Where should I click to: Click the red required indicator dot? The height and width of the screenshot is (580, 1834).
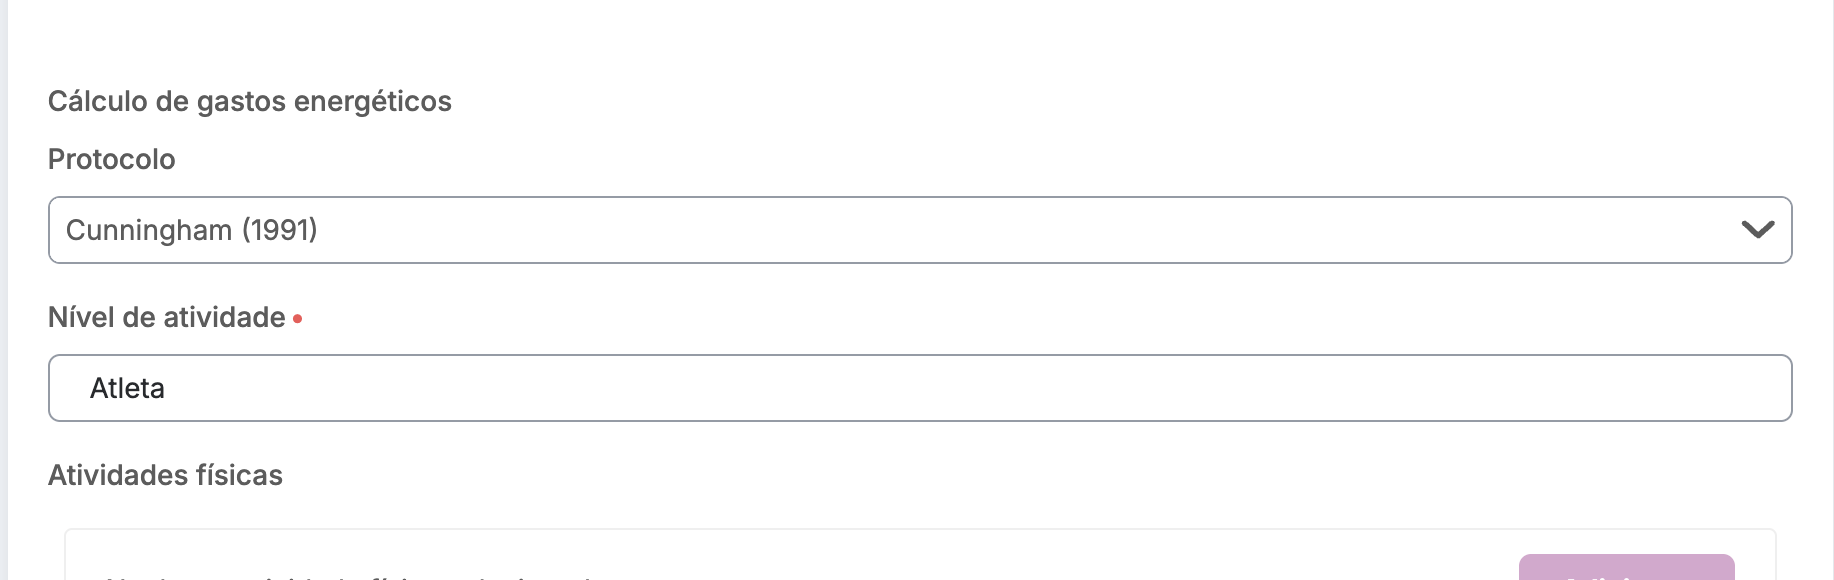(x=298, y=319)
